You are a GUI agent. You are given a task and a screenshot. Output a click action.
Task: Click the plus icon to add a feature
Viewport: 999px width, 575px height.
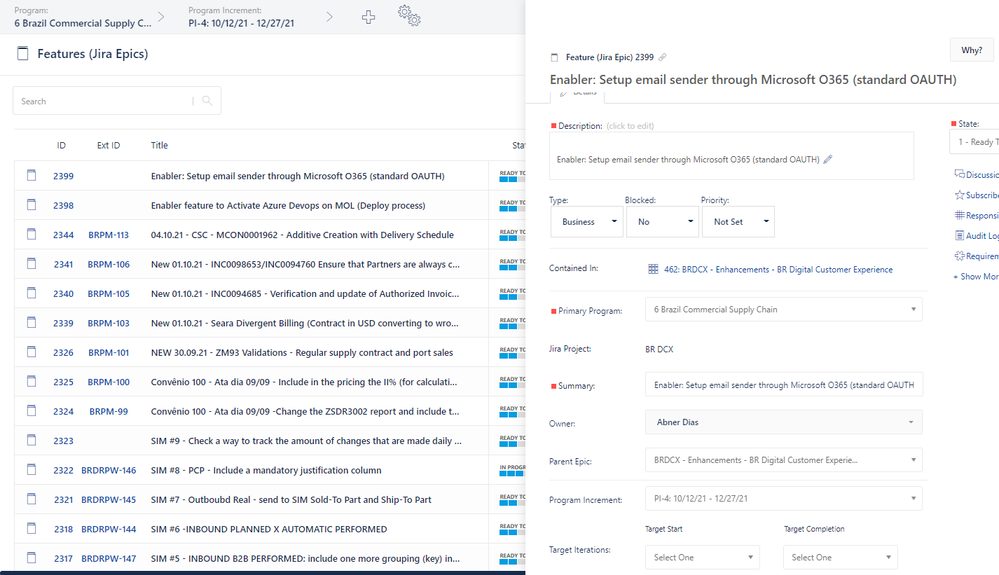tap(368, 17)
